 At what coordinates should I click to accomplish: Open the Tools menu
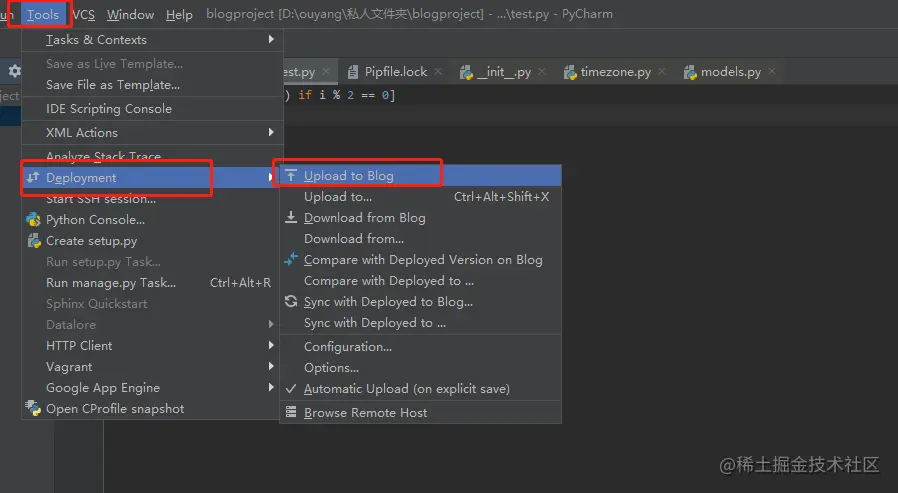pyautogui.click(x=43, y=14)
